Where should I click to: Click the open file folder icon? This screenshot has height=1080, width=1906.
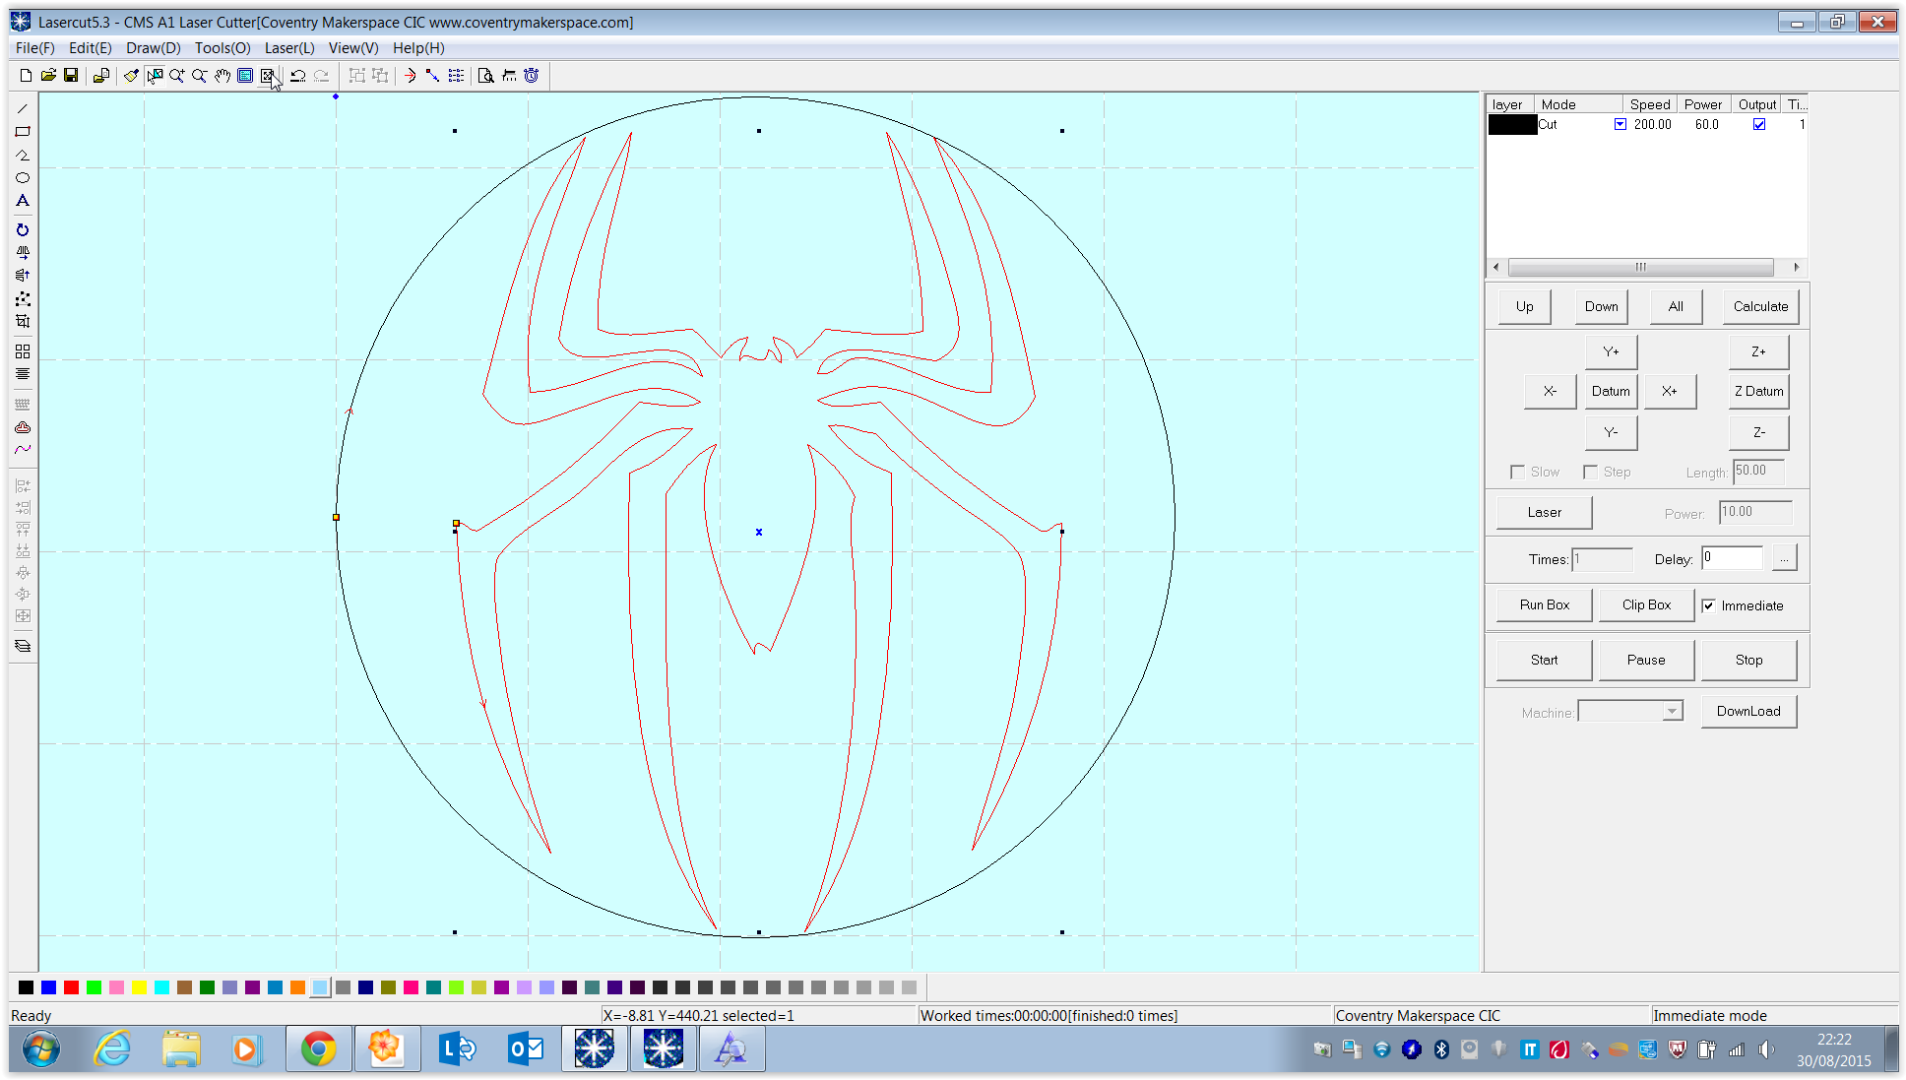point(48,76)
